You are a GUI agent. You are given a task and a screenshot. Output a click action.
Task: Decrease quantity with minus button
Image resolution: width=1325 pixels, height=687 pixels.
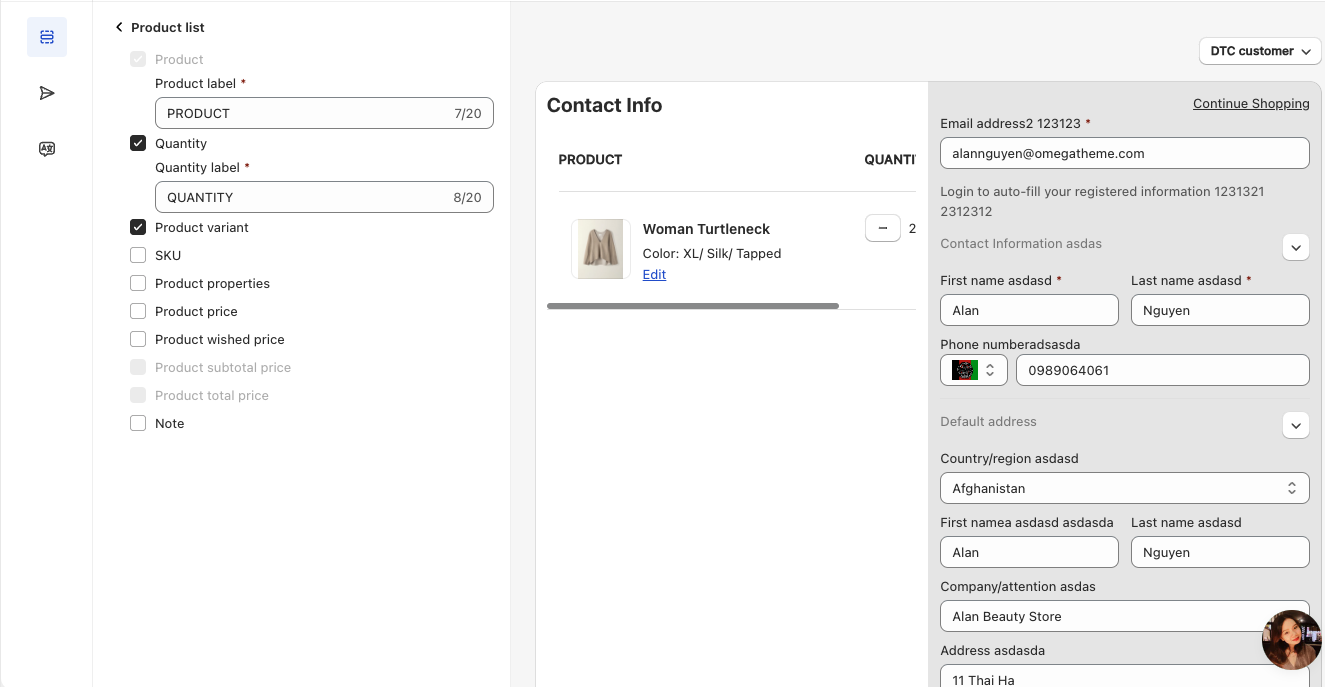tap(882, 229)
